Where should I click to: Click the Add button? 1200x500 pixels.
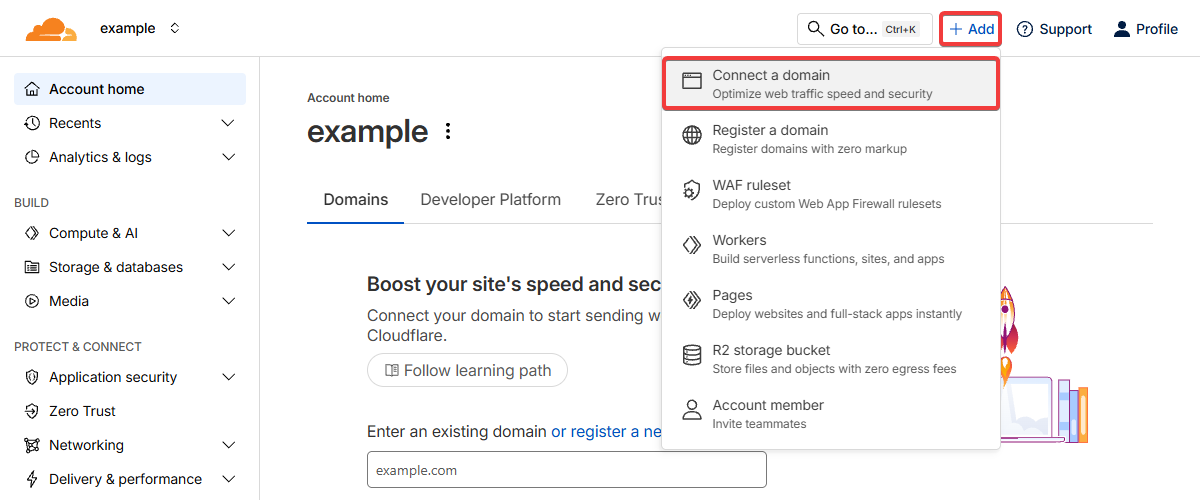tap(971, 29)
